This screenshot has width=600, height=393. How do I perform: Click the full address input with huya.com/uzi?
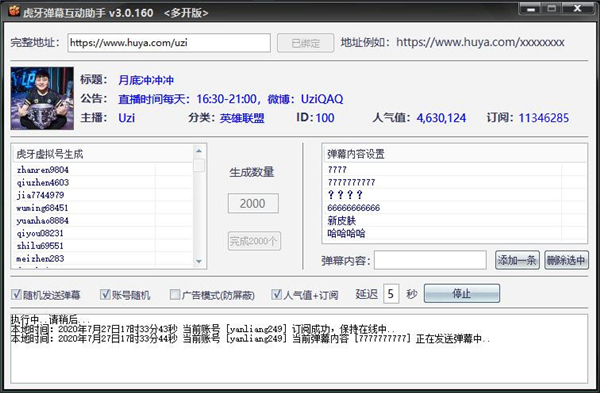(x=169, y=42)
